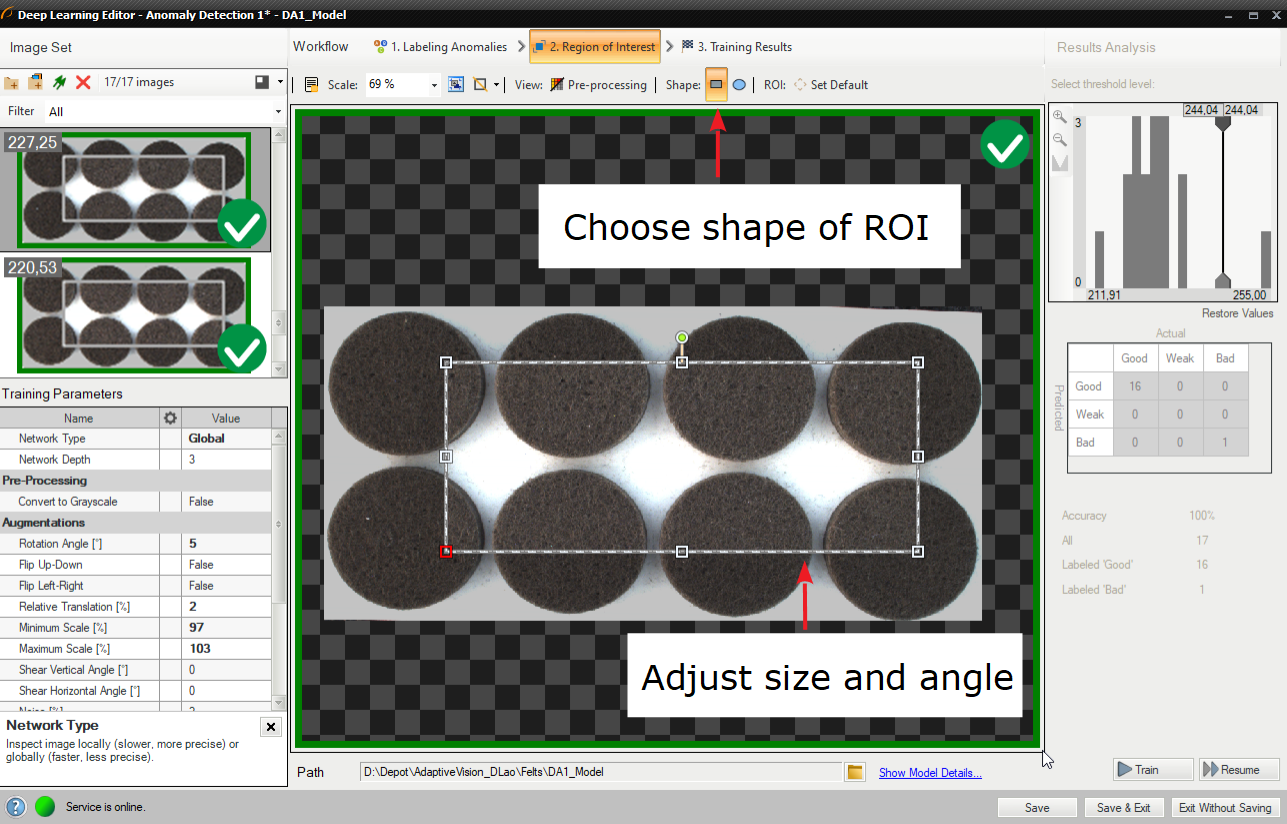1287x824 pixels.
Task: Click the fit image to view icon
Action: 456,85
